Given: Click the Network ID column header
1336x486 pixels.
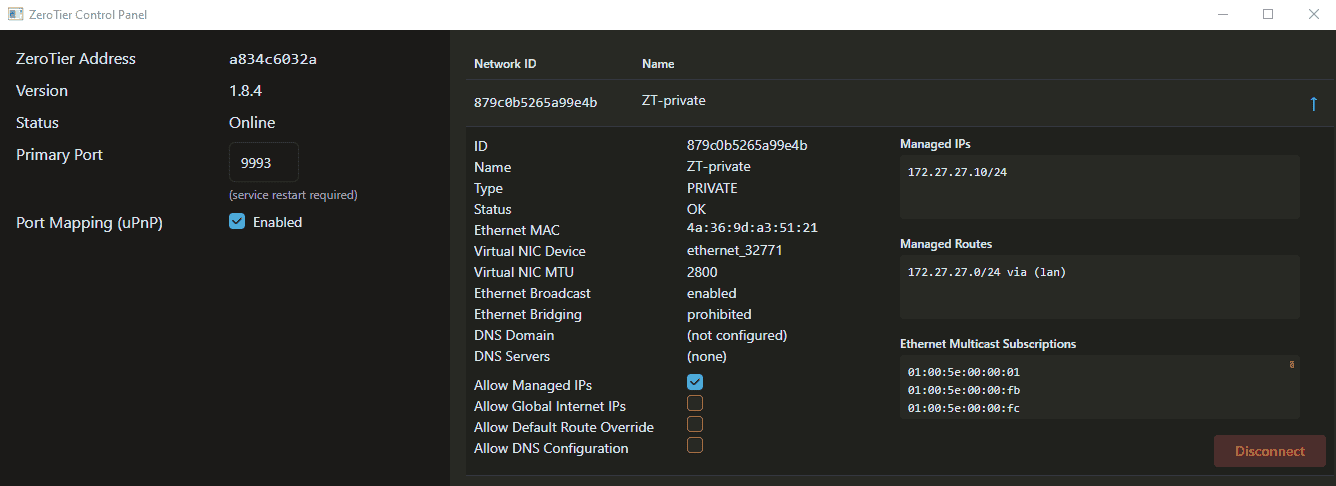Looking at the screenshot, I should tap(505, 64).
